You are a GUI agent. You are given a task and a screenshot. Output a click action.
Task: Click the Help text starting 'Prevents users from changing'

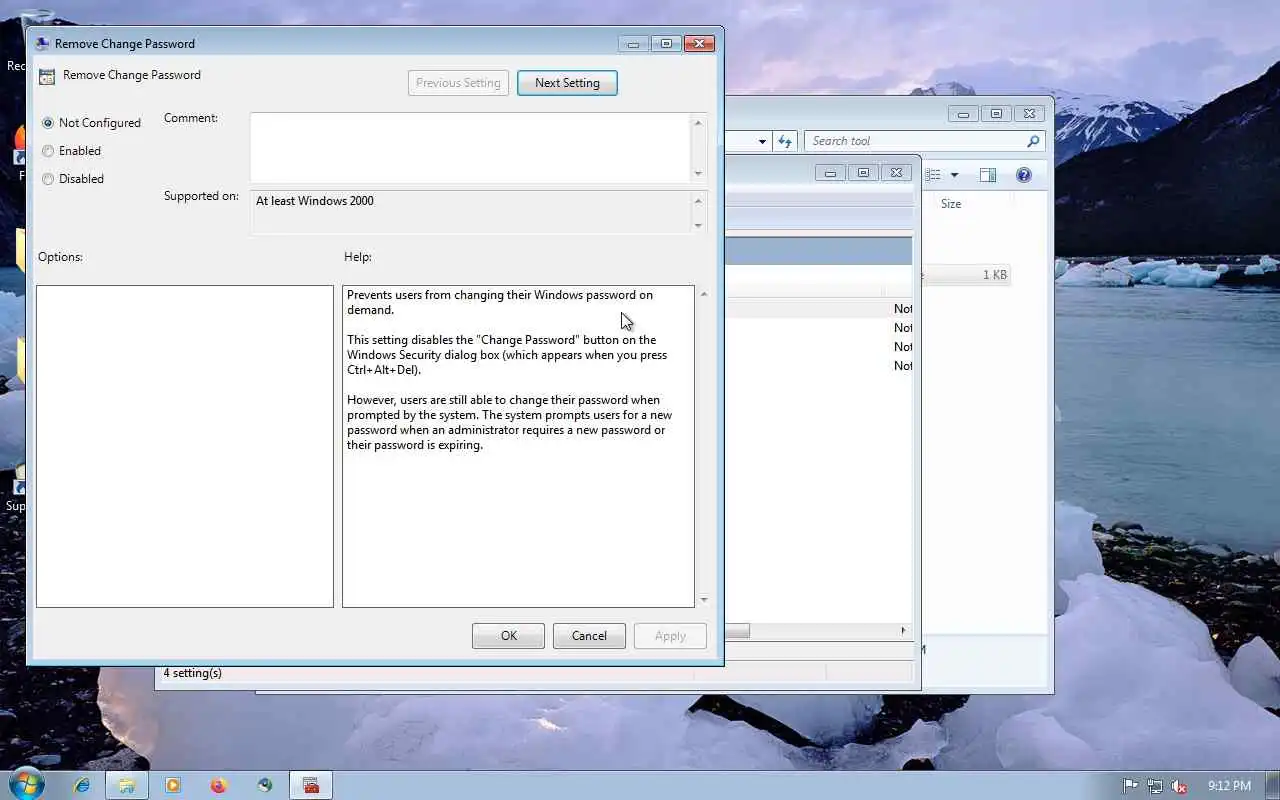coord(500,302)
